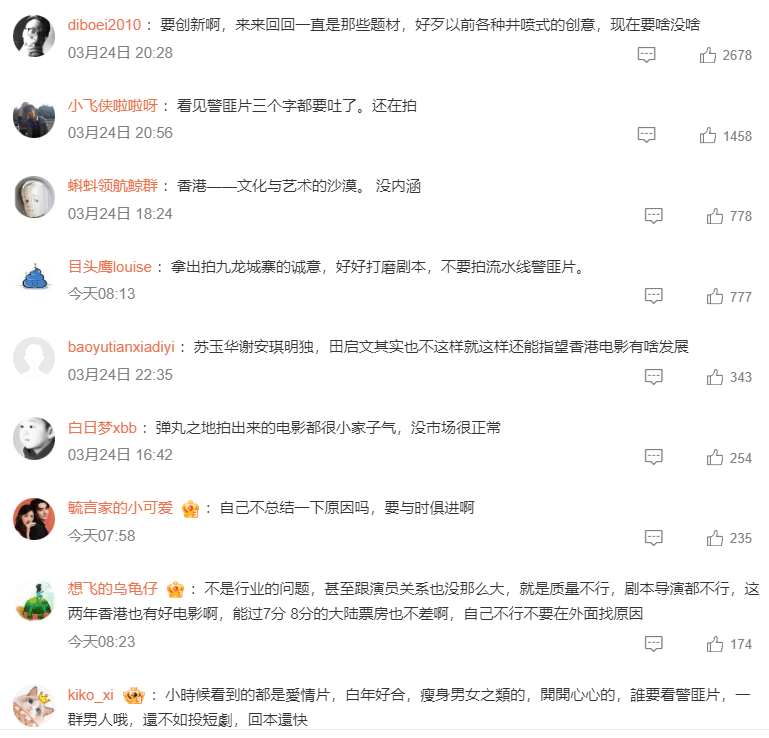Like baoyutianxiadiyi's comment with 343 likes
The height and width of the screenshot is (738, 769).
(x=715, y=377)
